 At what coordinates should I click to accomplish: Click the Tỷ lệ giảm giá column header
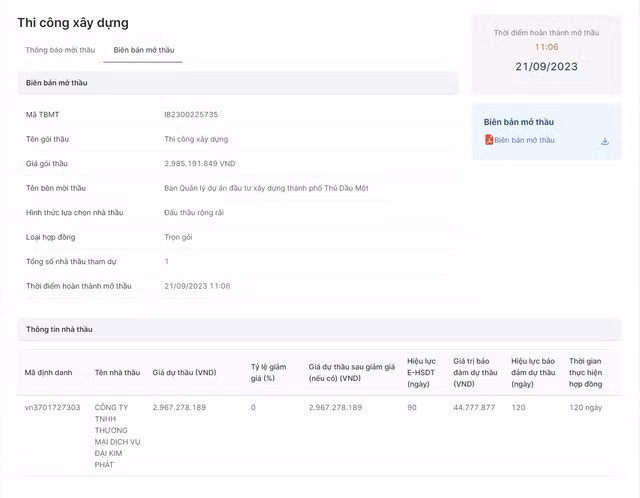point(268,373)
